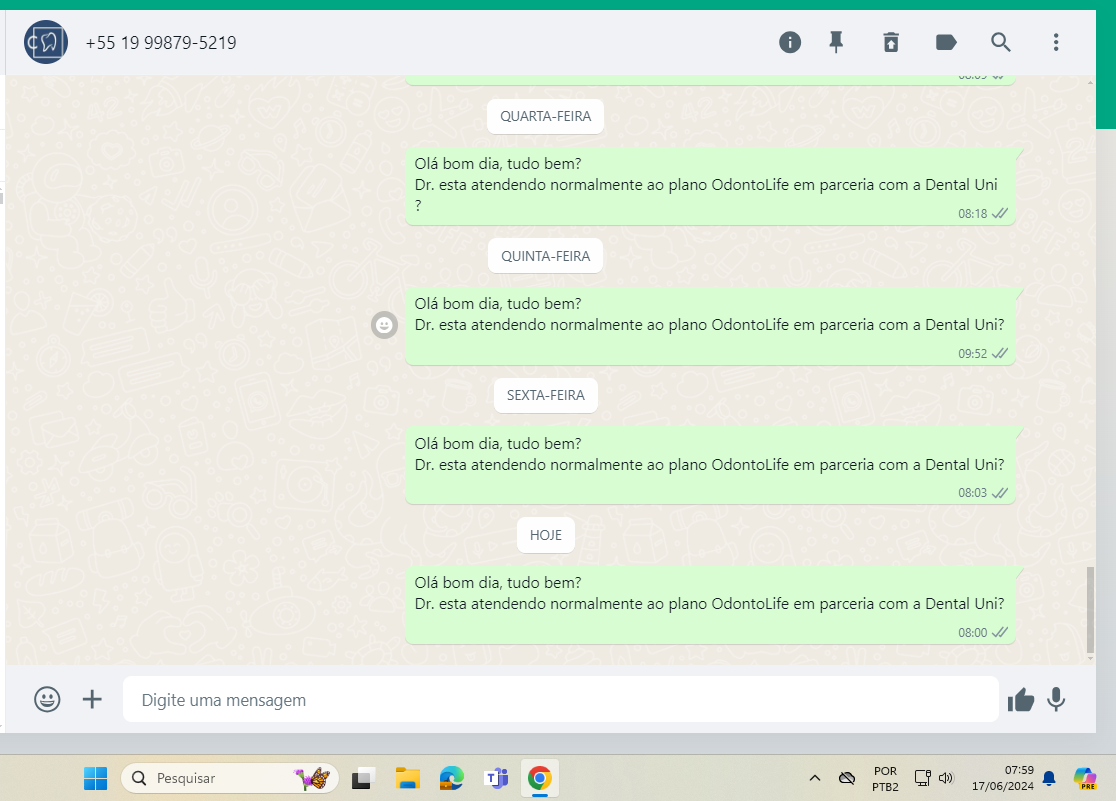React to Thursday 09:52 message emoji button

384,325
